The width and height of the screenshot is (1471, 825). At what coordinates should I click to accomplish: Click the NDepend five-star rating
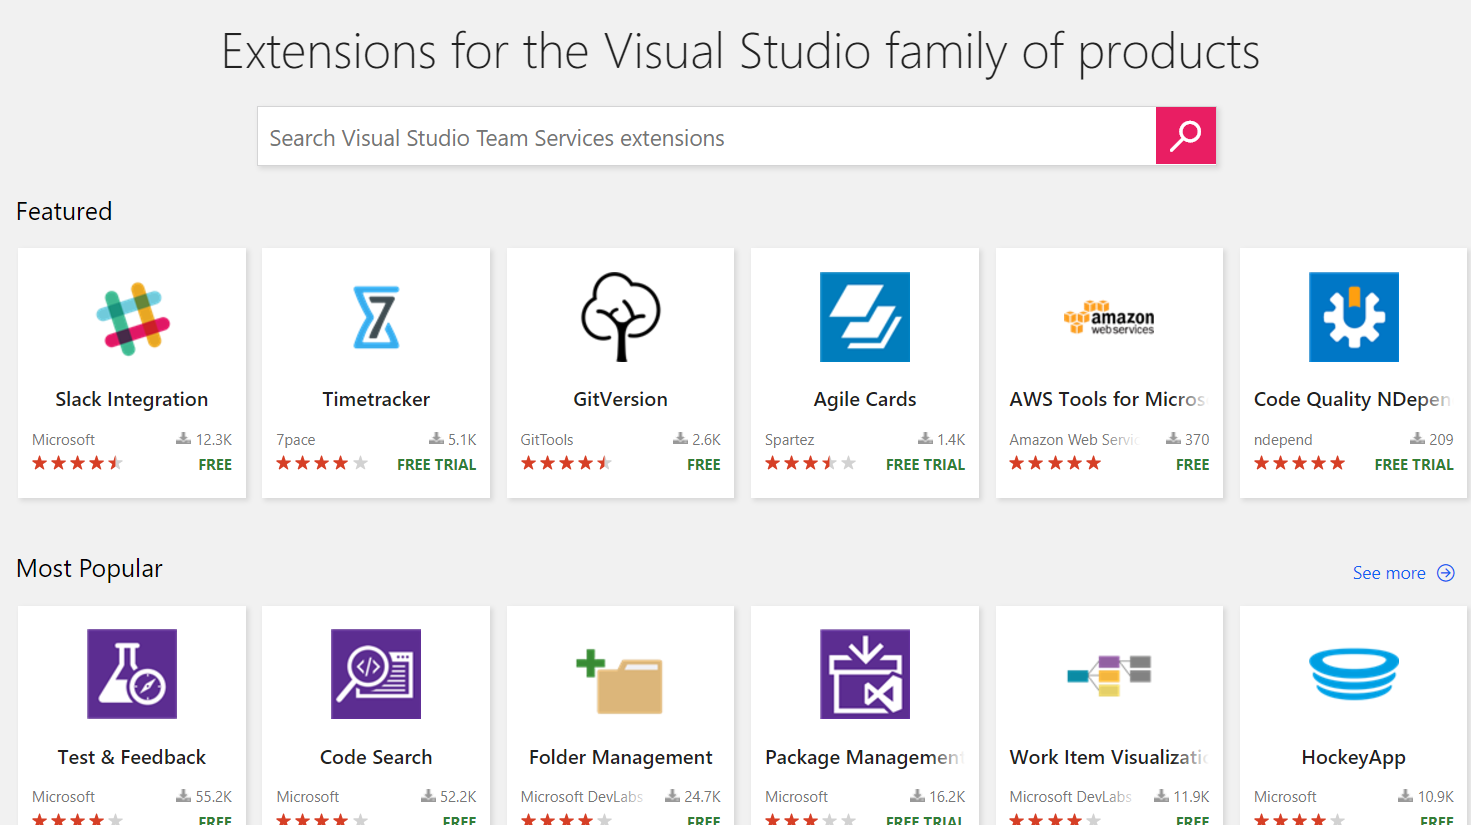[x=1300, y=463]
